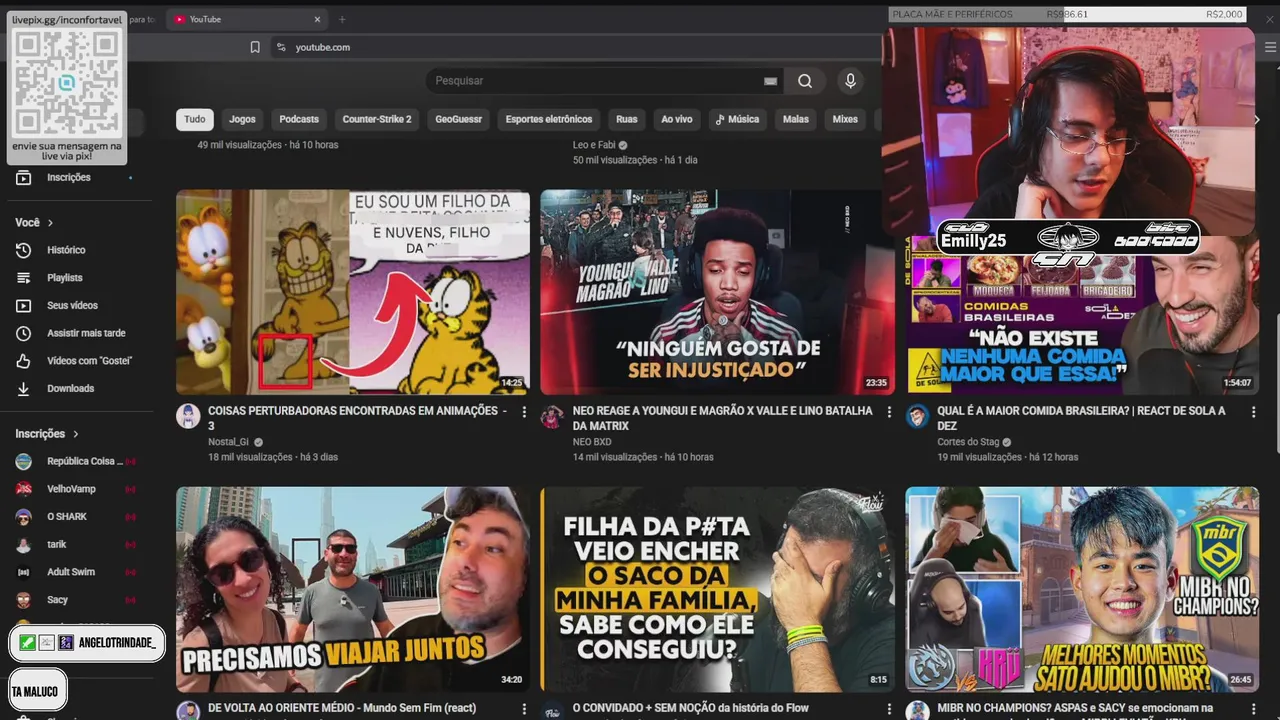The height and width of the screenshot is (720, 1280).
Task: Play the Ninguém Gosta de Ser Injustiçado thumbnail
Action: [717, 292]
